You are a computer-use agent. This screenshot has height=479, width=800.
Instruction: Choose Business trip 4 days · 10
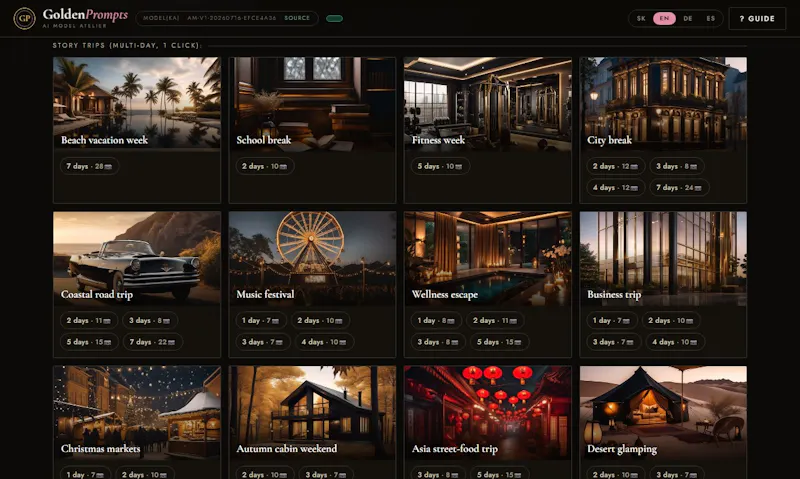click(x=675, y=342)
